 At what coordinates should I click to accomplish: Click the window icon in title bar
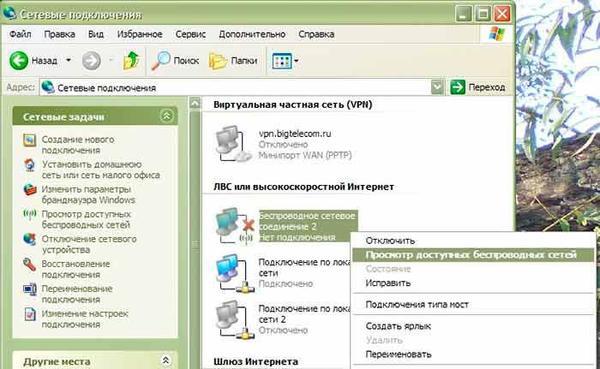point(9,12)
